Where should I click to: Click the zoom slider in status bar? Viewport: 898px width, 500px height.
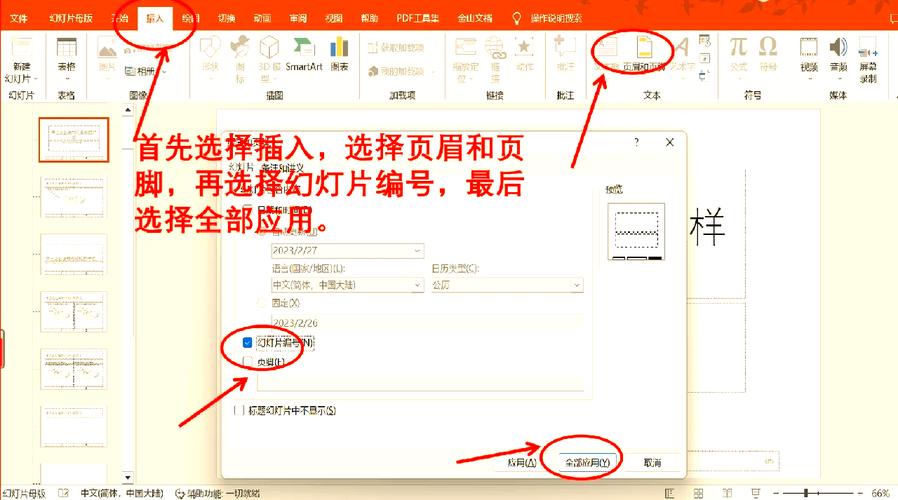[x=818, y=493]
